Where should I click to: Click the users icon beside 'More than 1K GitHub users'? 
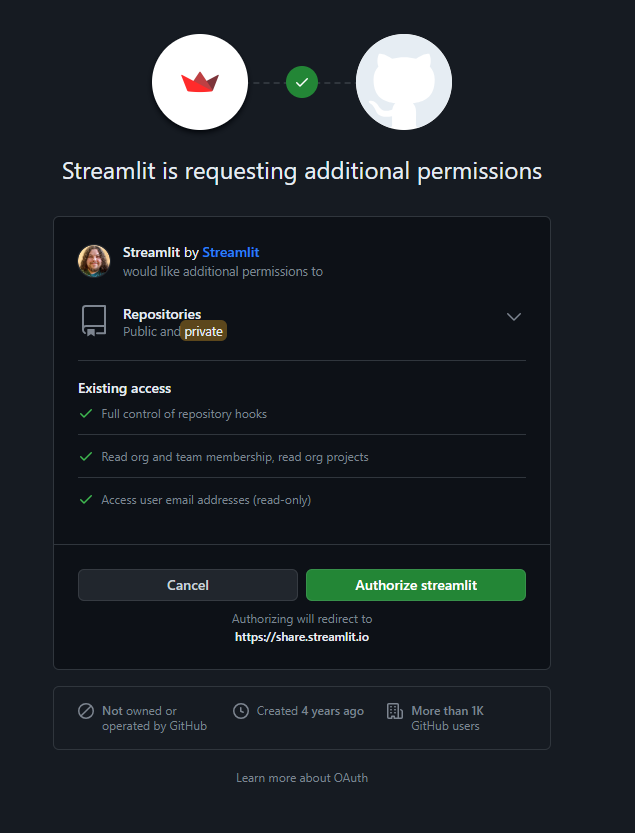coord(392,711)
